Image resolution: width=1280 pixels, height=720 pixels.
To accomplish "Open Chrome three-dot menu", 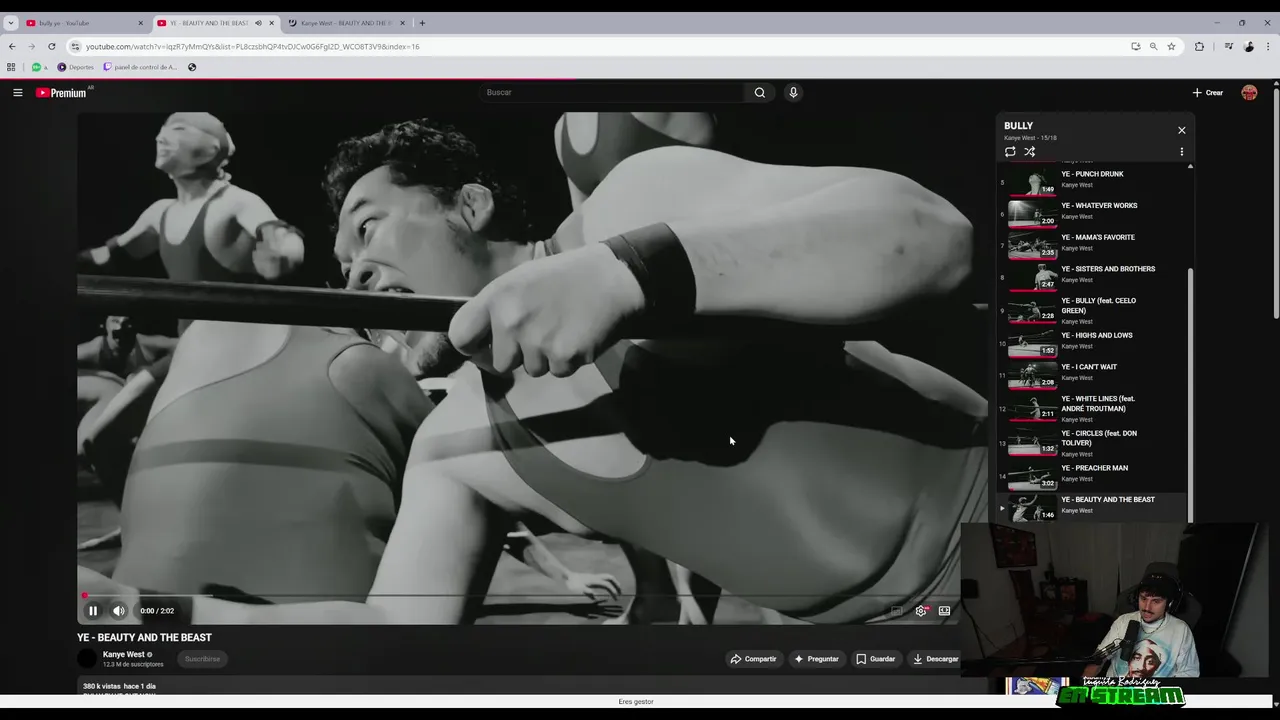I will point(1268,46).
